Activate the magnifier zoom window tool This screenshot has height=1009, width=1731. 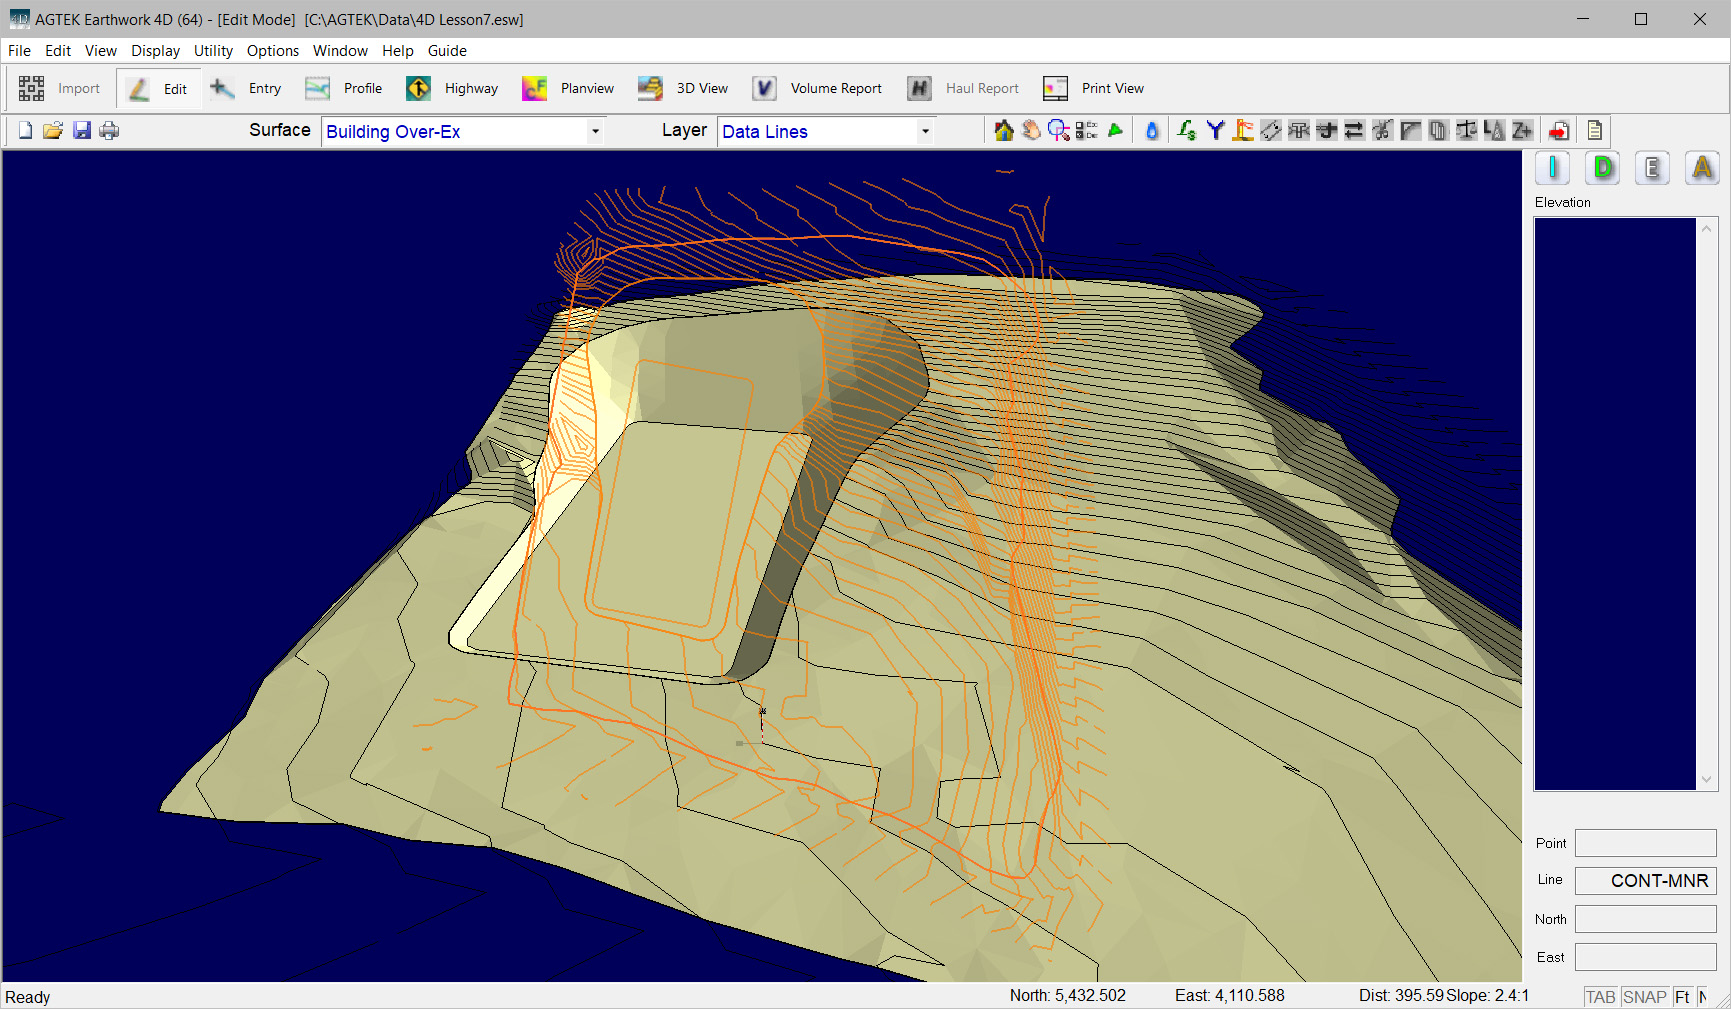coord(1058,131)
